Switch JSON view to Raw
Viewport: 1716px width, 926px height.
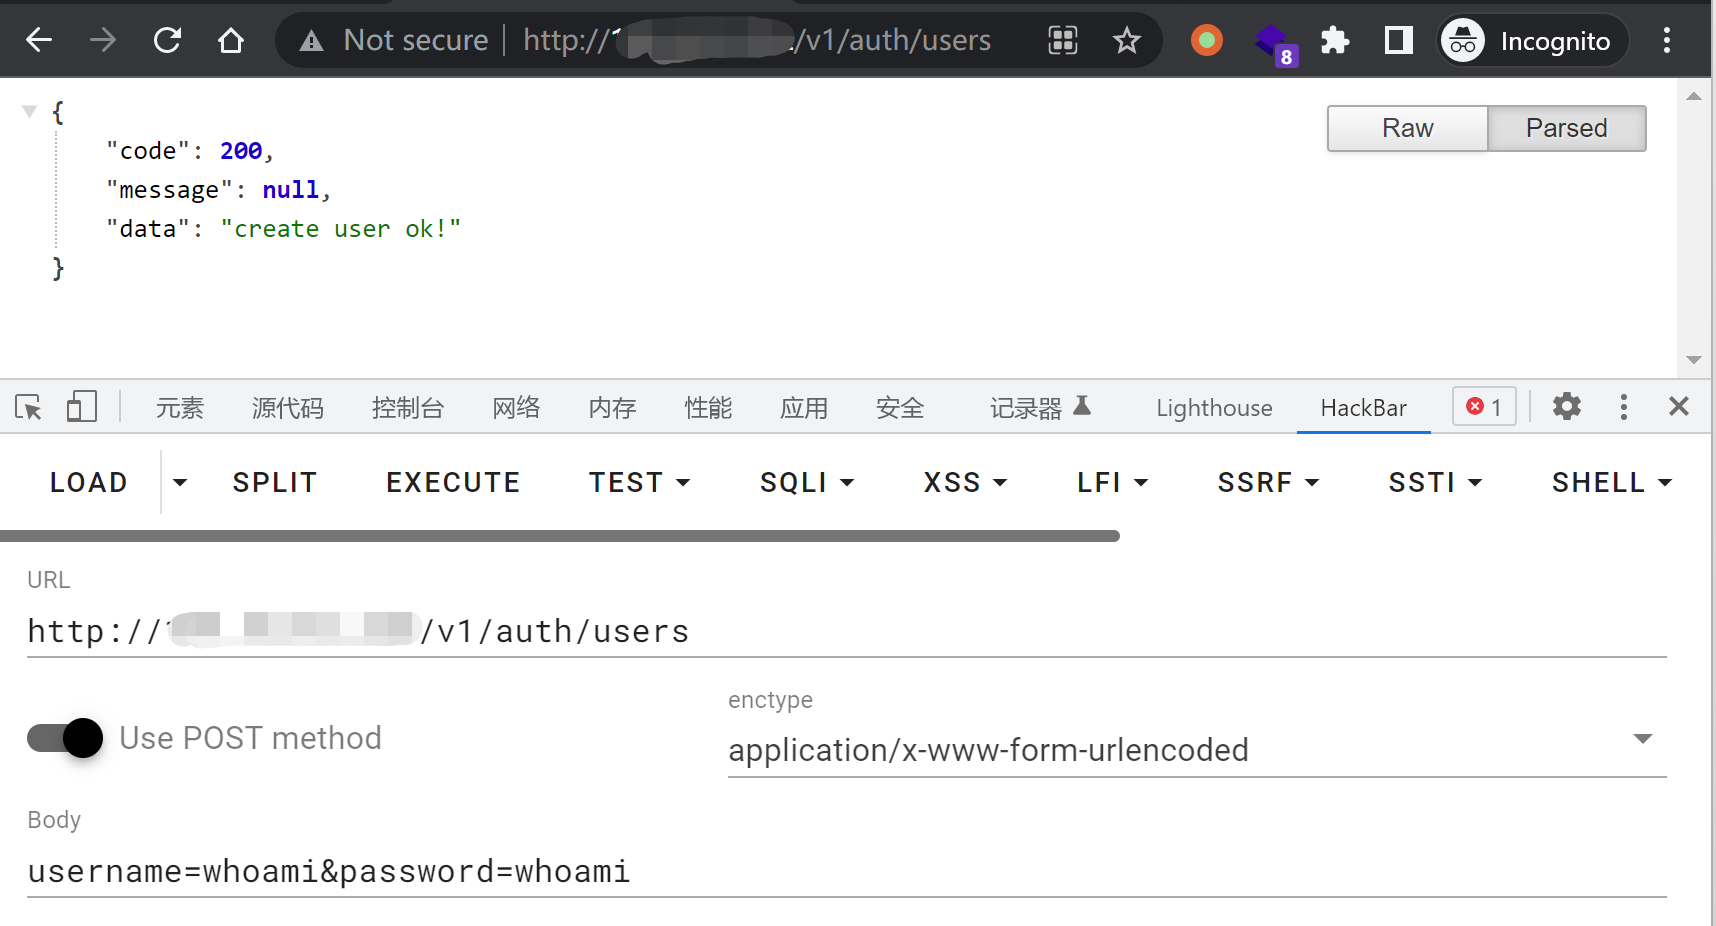[1407, 128]
